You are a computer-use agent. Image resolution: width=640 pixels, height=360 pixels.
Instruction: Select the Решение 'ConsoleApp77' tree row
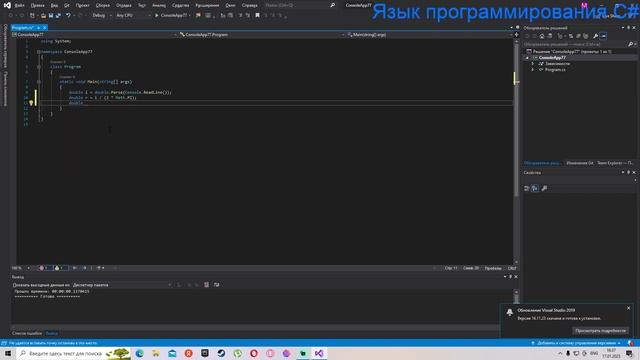(571, 51)
